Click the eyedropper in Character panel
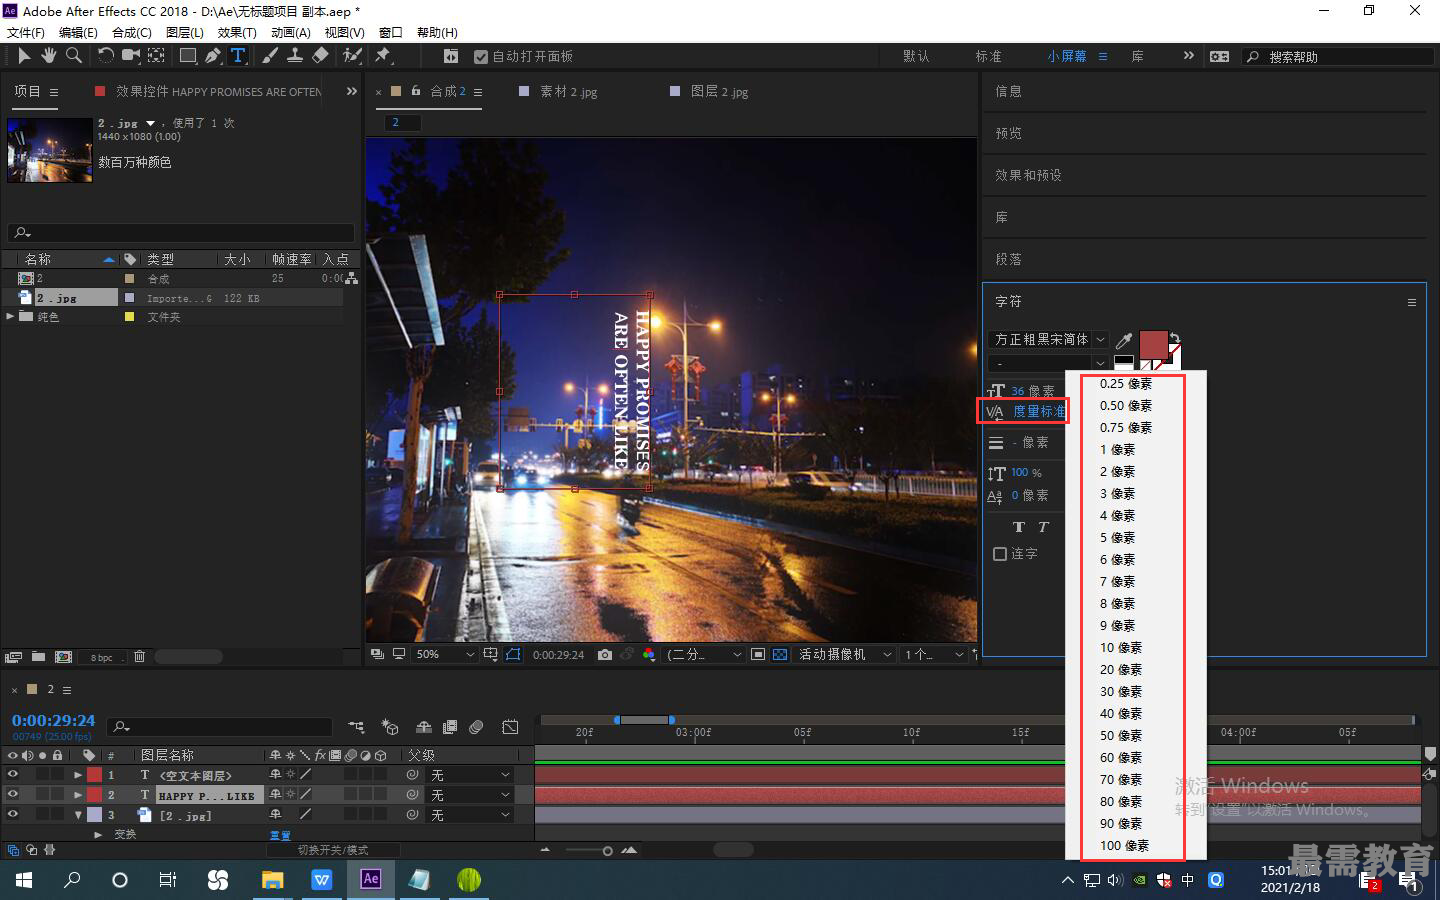This screenshot has width=1440, height=900. pyautogui.click(x=1124, y=340)
